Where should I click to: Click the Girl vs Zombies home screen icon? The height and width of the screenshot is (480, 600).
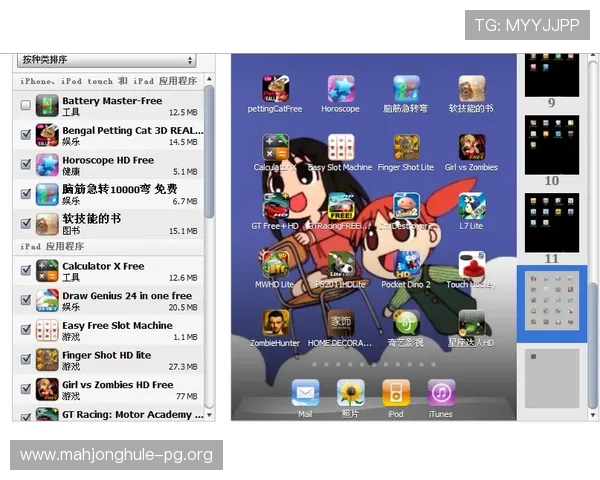click(471, 148)
